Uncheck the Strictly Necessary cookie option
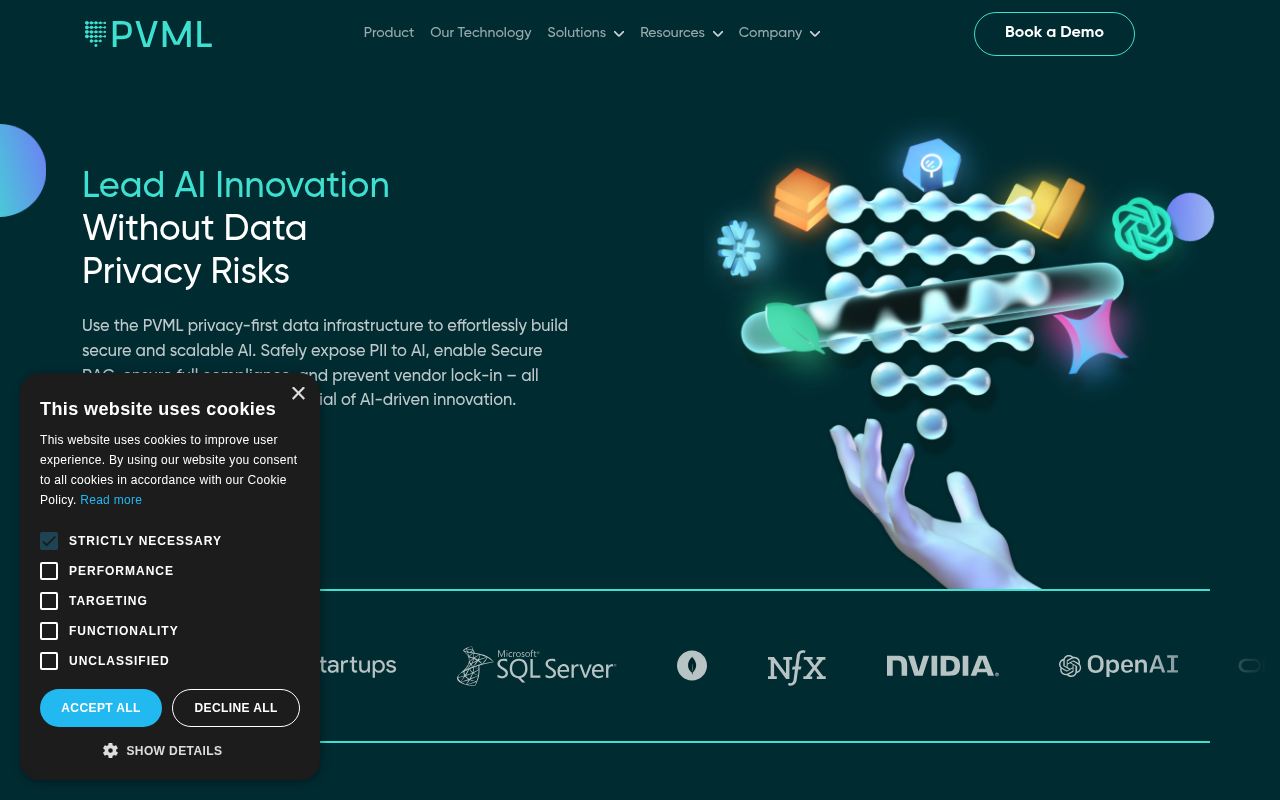This screenshot has width=1280, height=800. (48, 540)
